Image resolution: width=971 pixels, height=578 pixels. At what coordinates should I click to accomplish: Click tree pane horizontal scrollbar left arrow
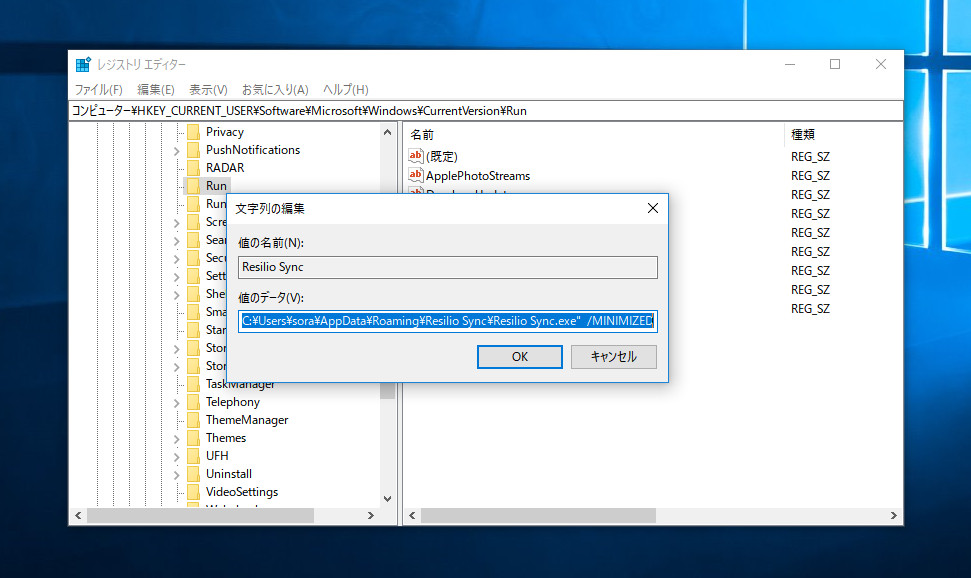click(x=78, y=515)
